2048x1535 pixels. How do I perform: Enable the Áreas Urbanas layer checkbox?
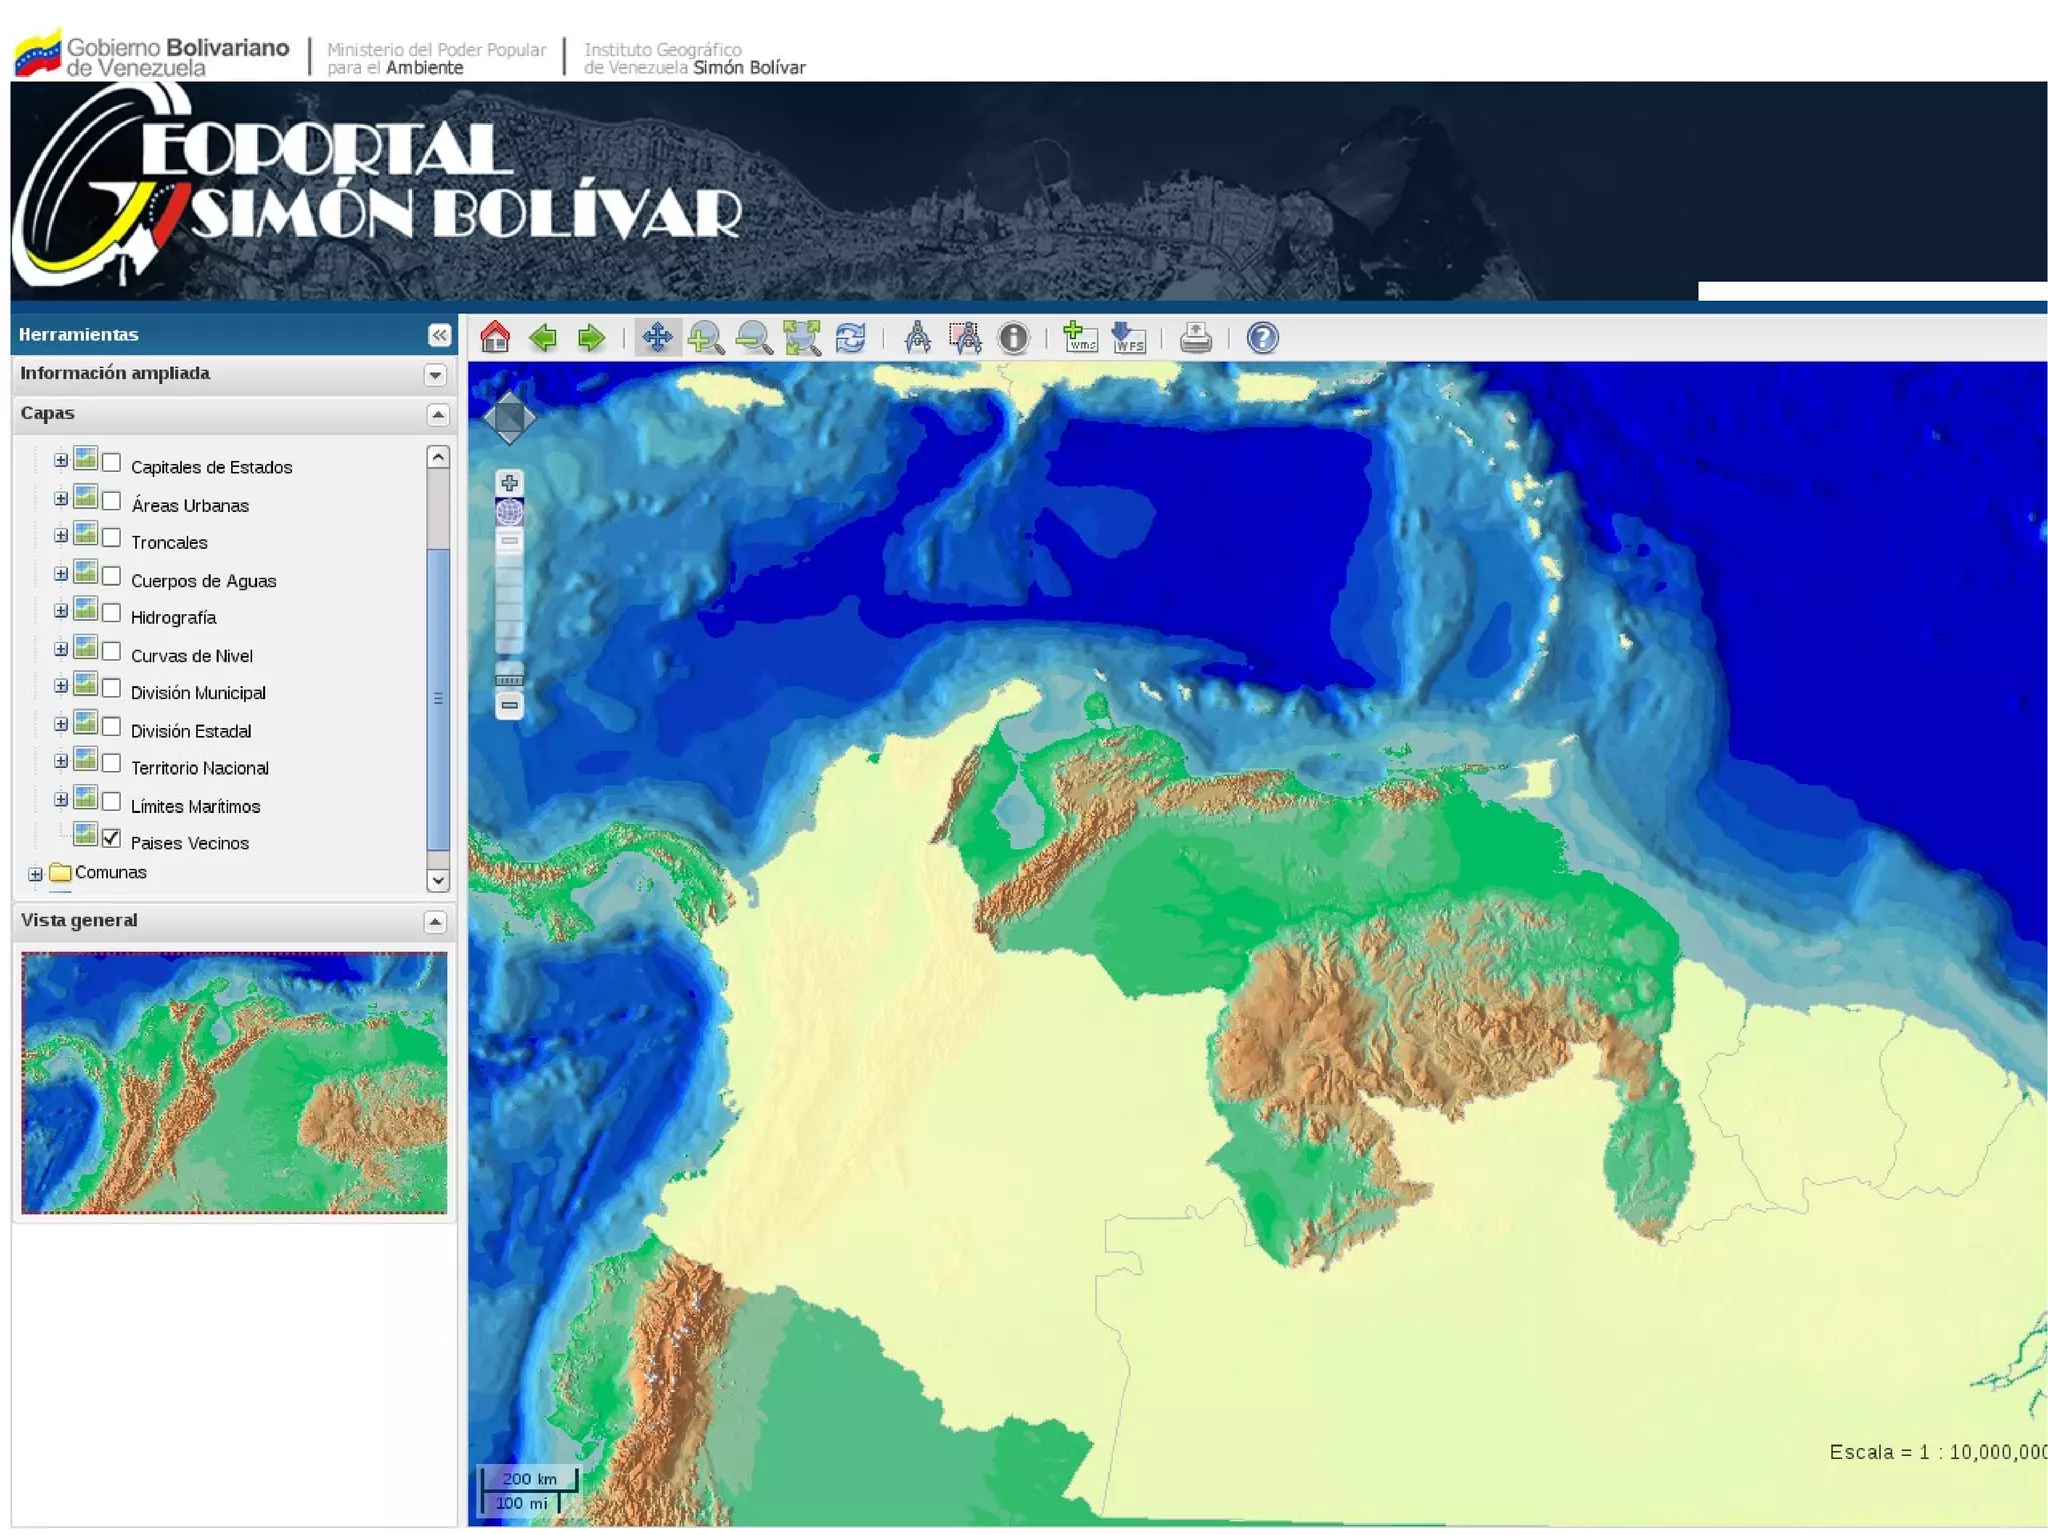pyautogui.click(x=112, y=501)
